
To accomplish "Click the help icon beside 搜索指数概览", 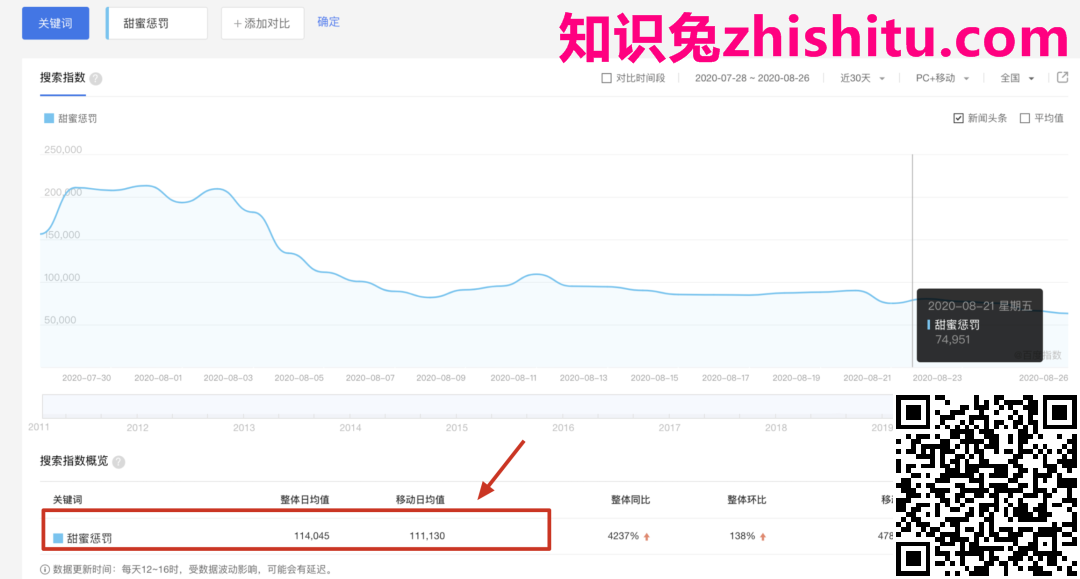I will pyautogui.click(x=118, y=462).
